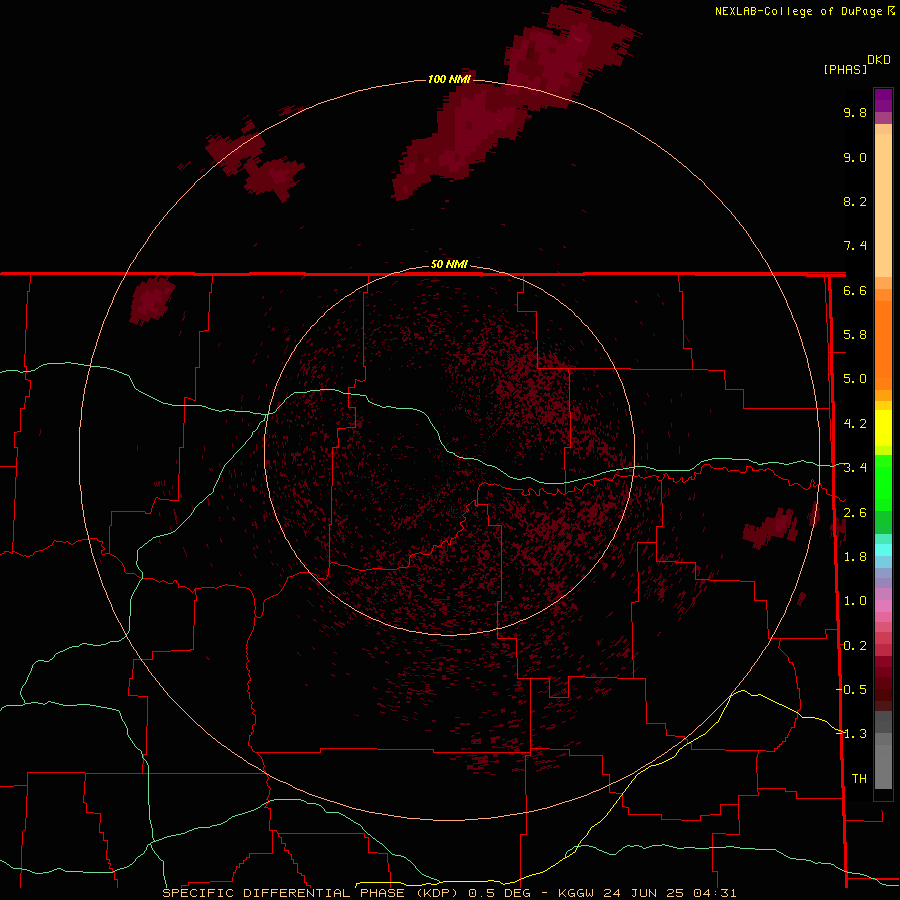Pick the peach band of the color bar
900x900 pixels.
click(x=883, y=201)
